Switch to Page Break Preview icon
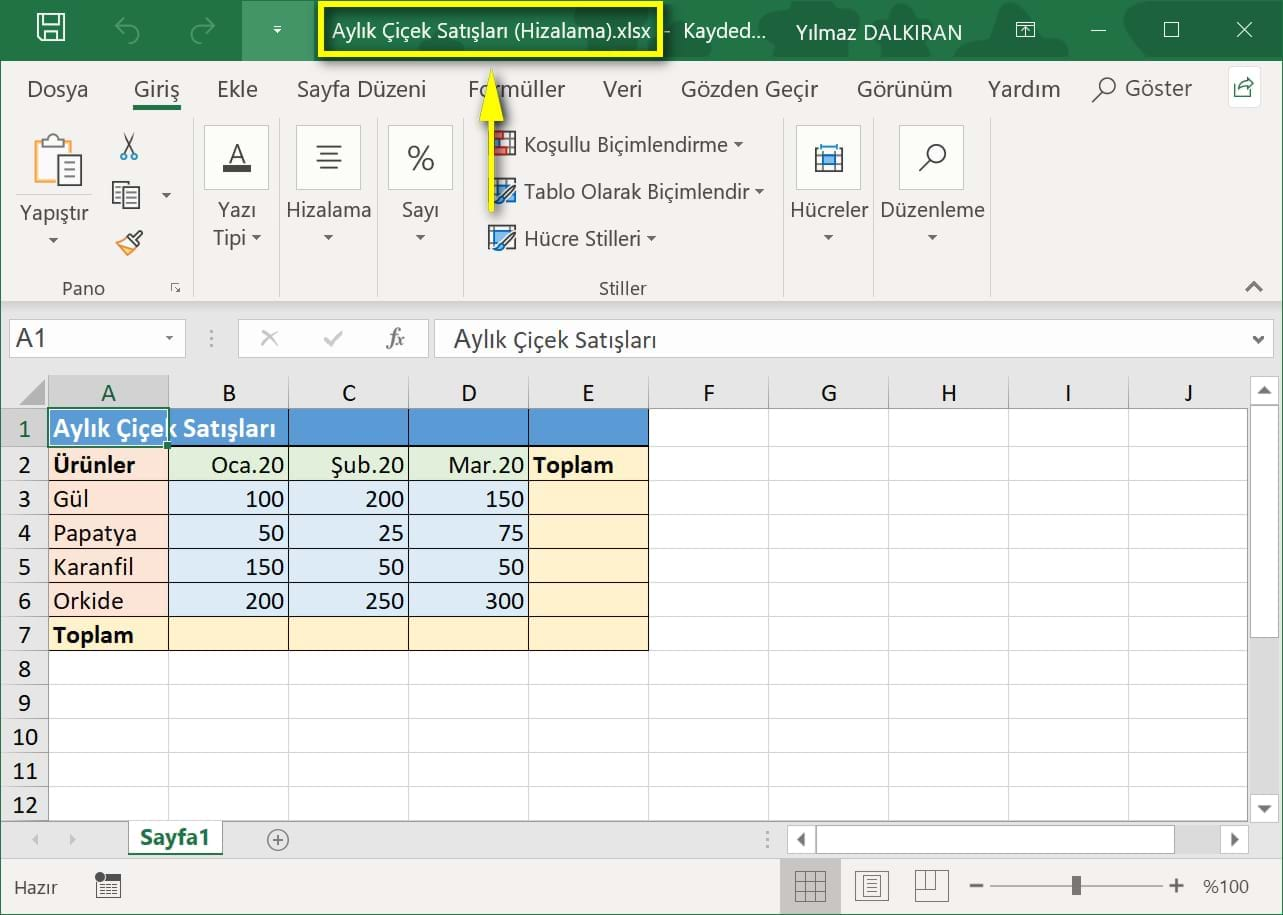The height and width of the screenshot is (915, 1283). pyautogui.click(x=930, y=886)
